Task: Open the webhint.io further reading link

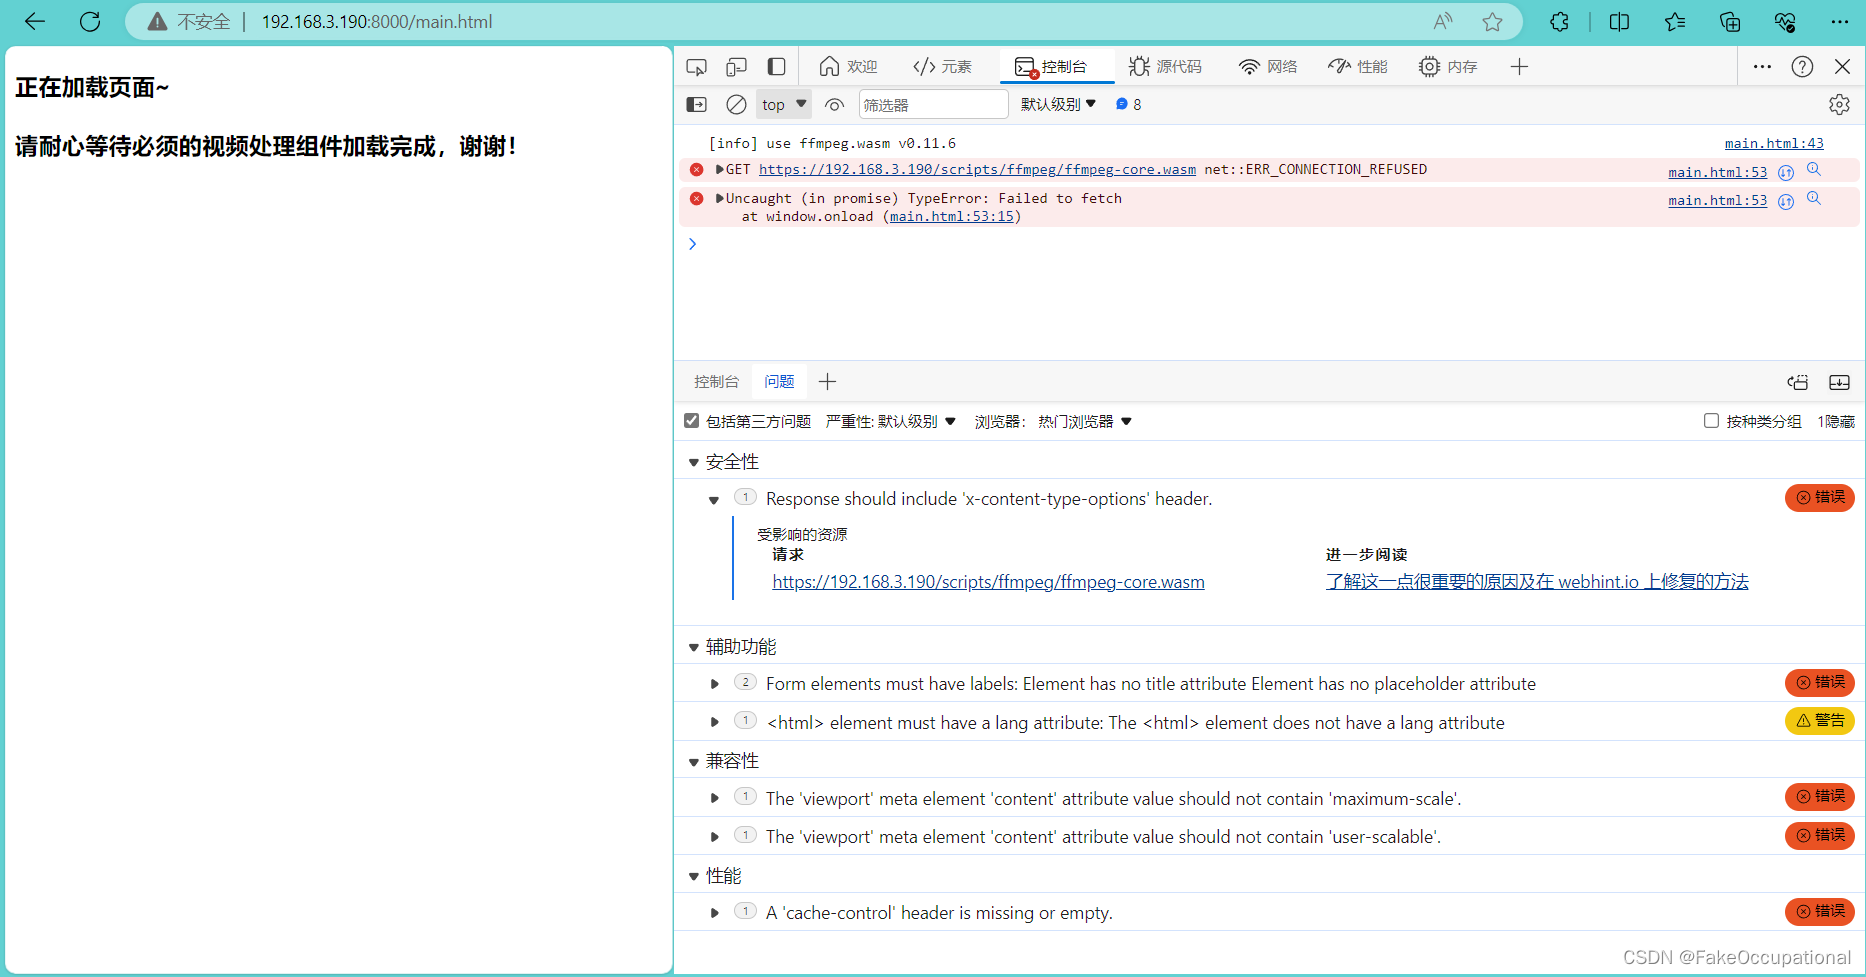Action: 1537,582
